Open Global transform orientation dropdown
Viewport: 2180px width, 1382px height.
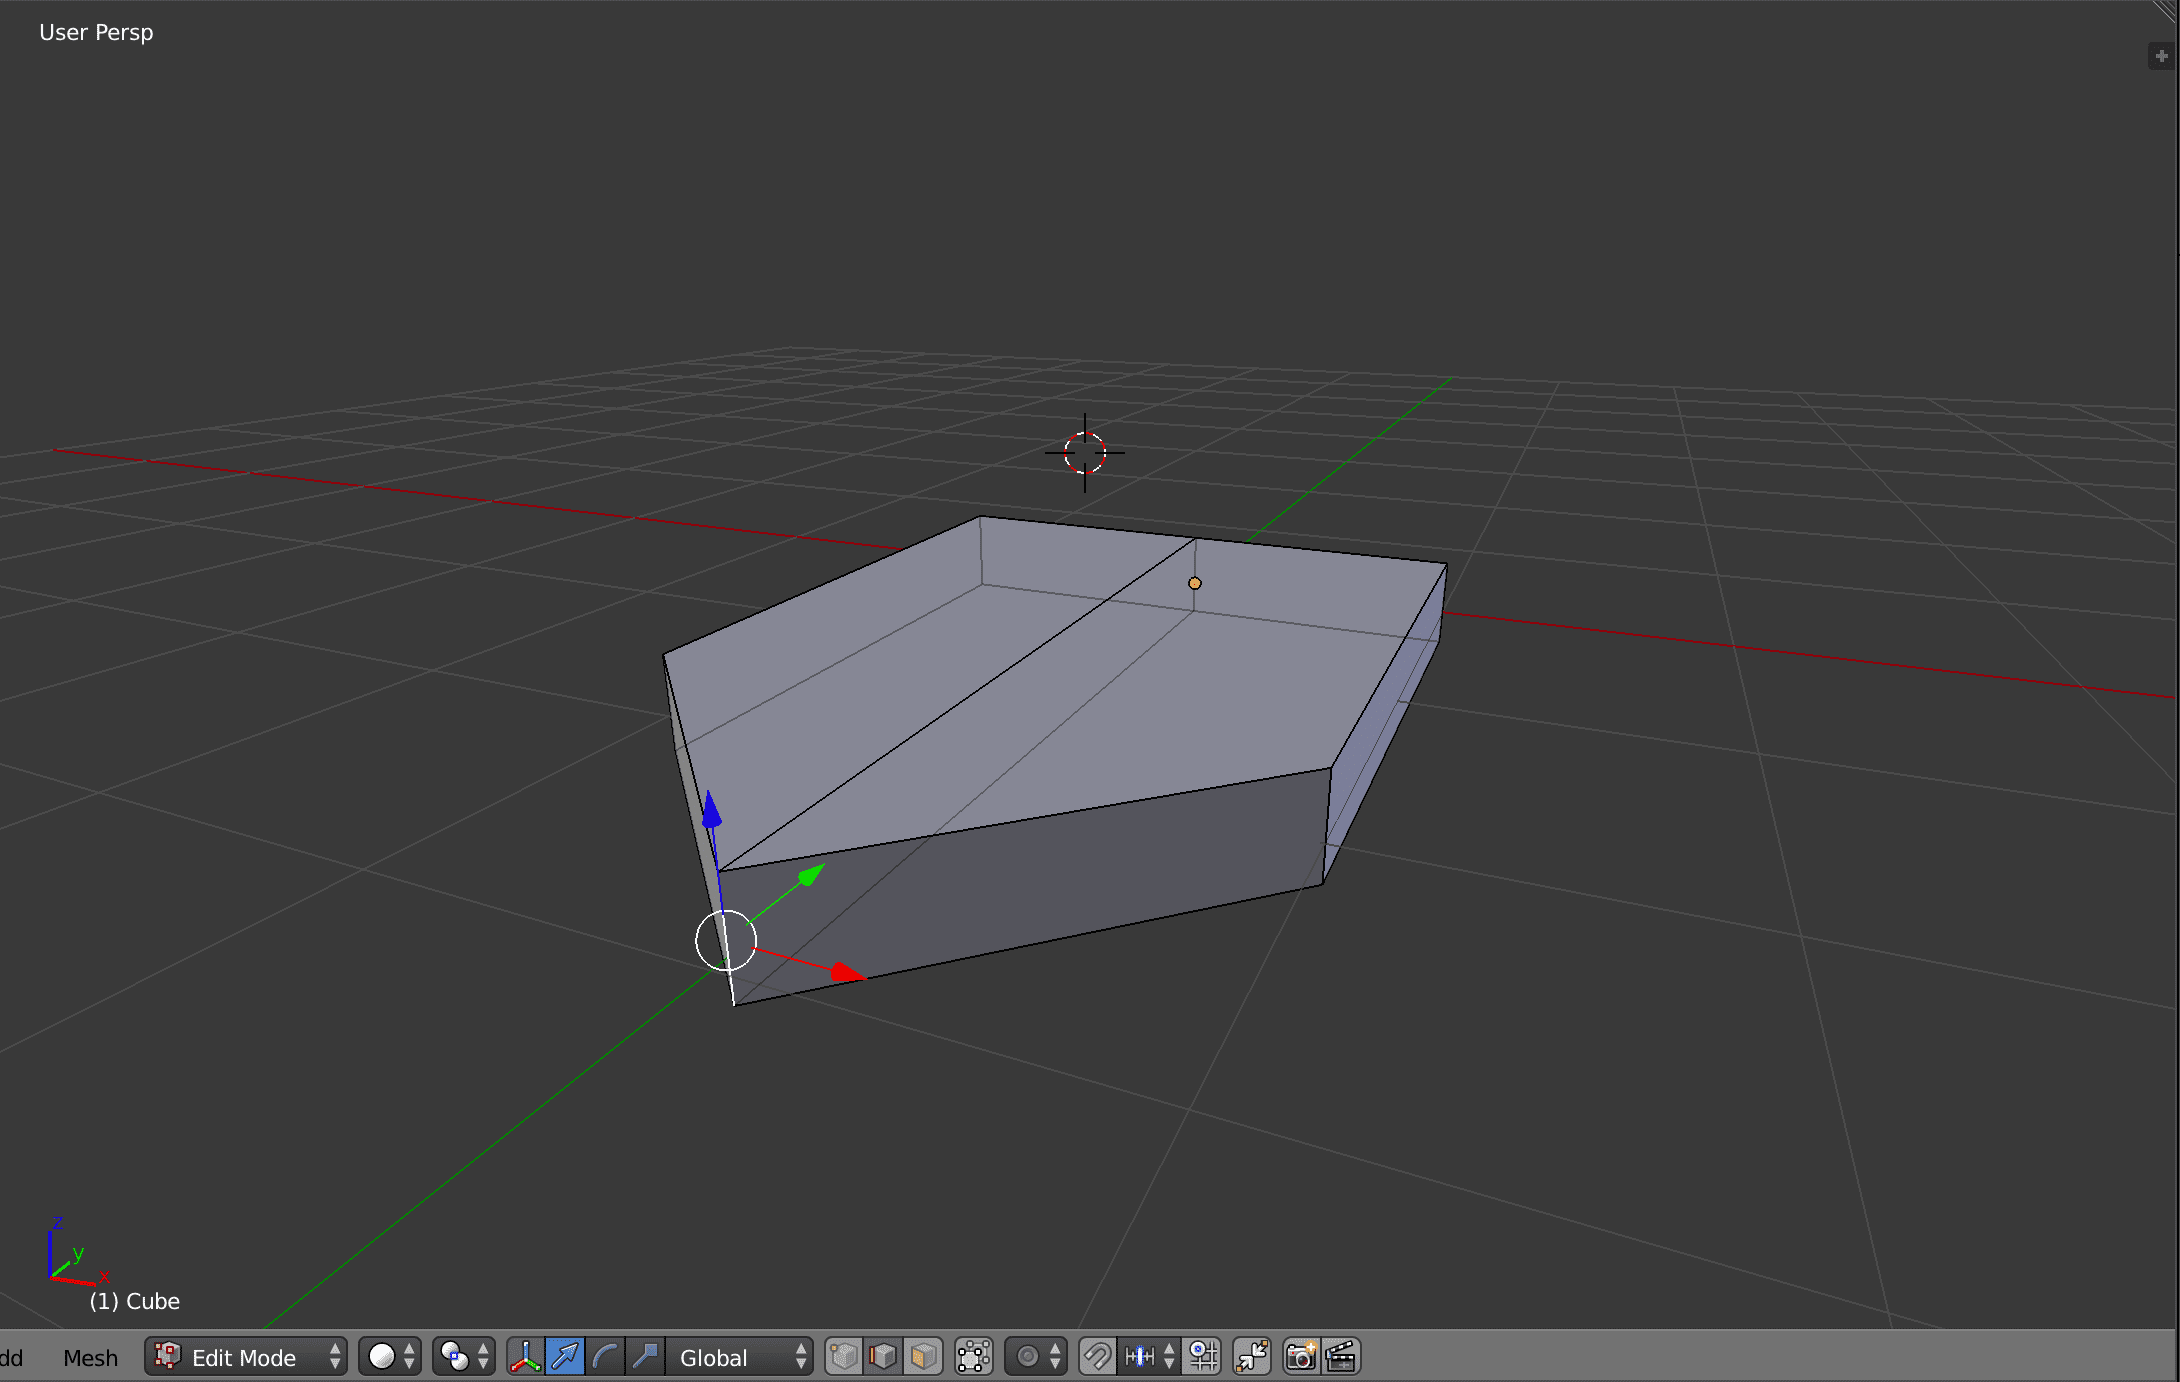(740, 1357)
